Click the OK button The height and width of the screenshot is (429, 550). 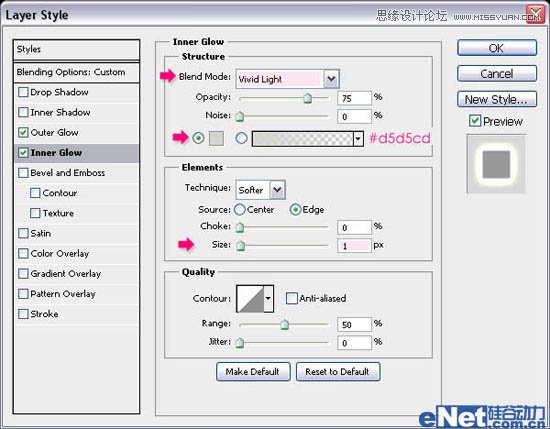tap(497, 48)
